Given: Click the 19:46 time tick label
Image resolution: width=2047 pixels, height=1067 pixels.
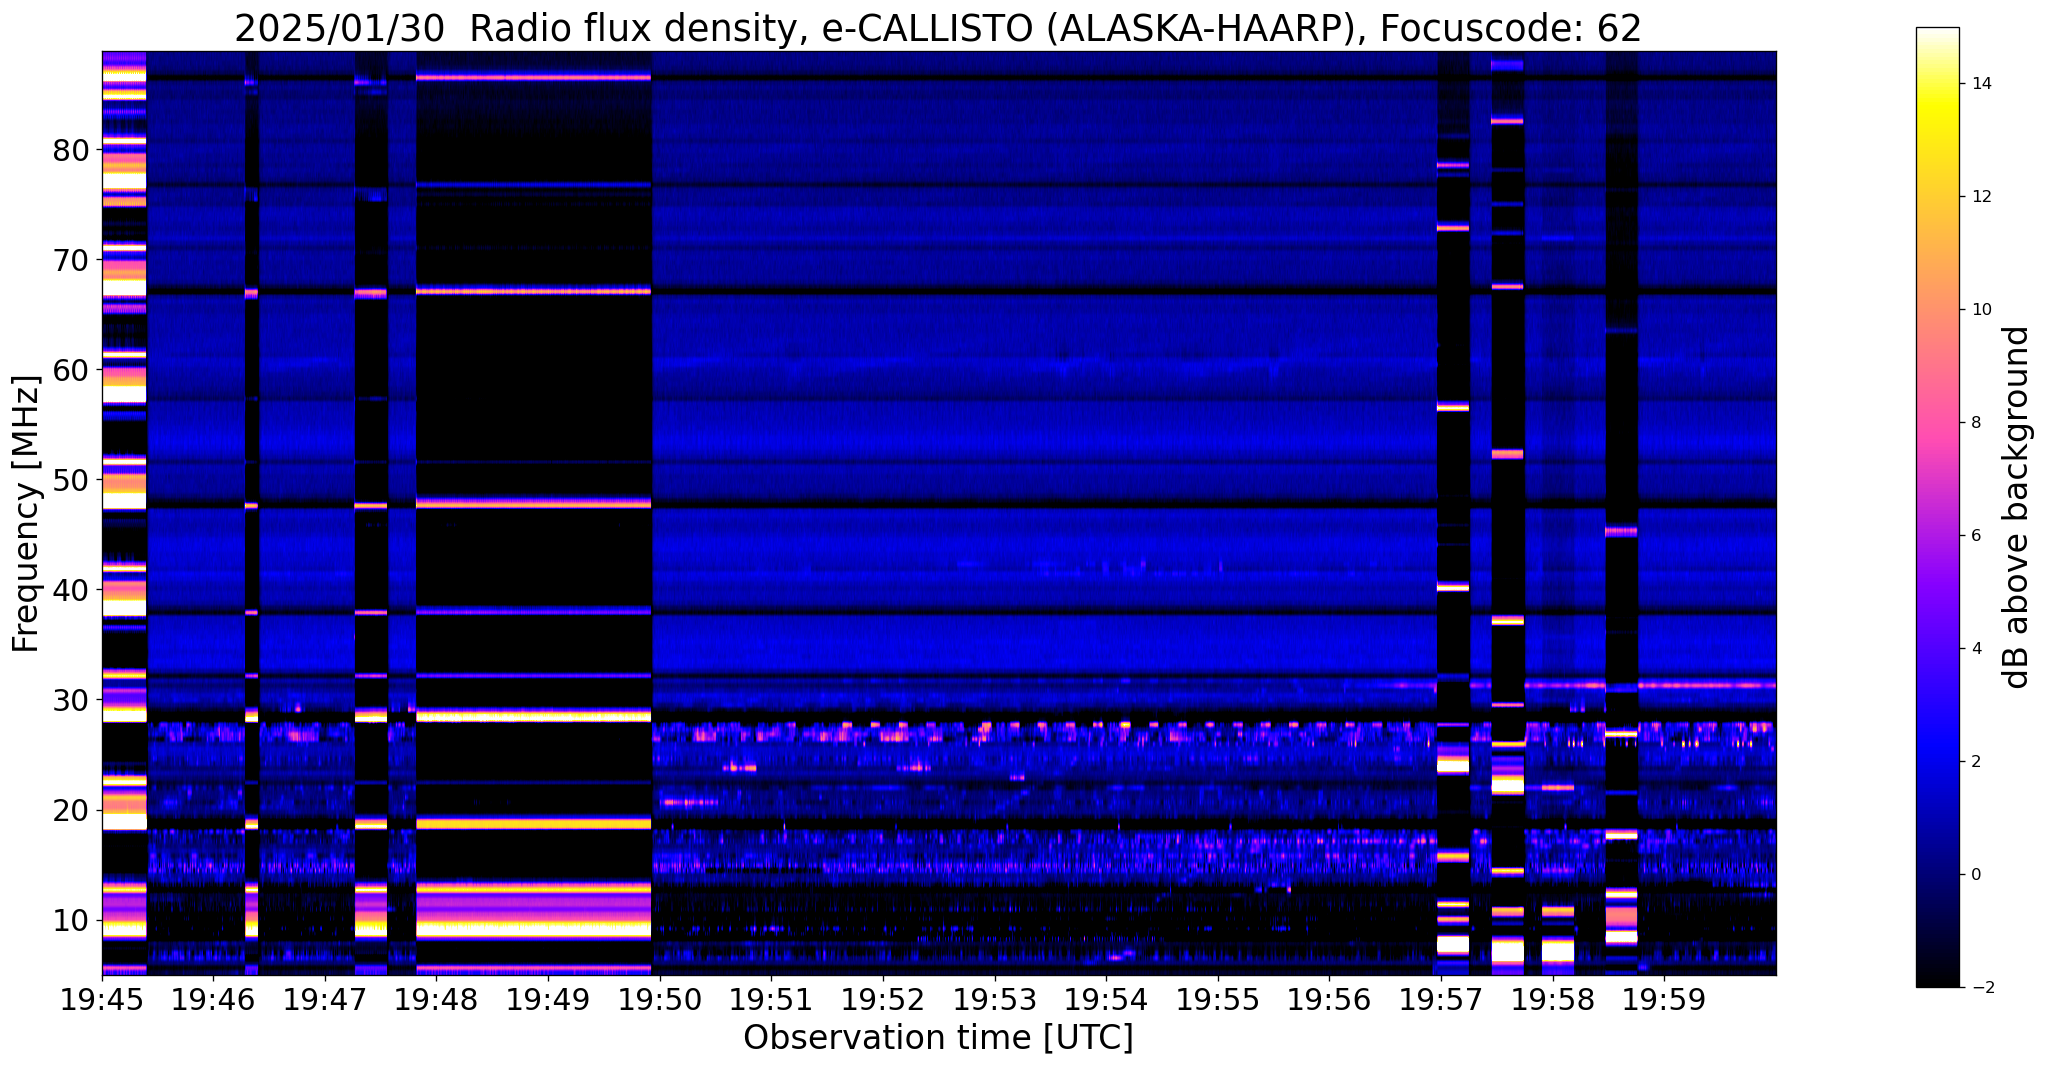Looking at the screenshot, I should (213, 999).
